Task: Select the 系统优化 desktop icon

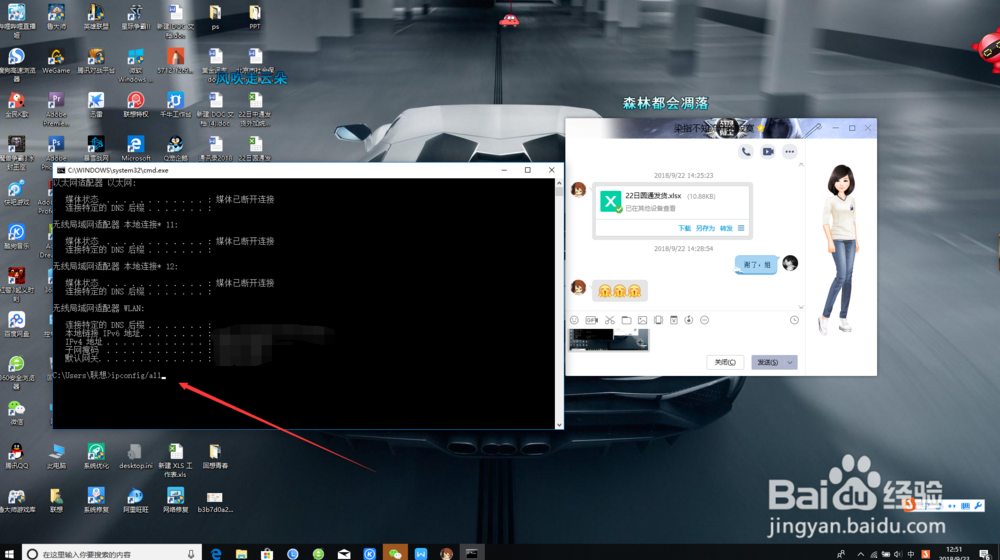Action: click(x=96, y=456)
